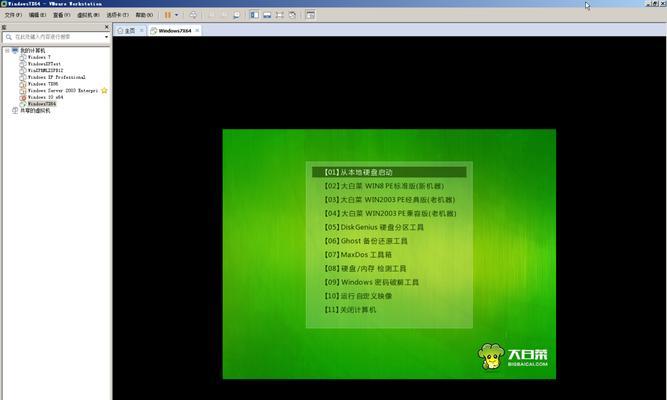The image size is (667, 400).
Task: Click the Windows7X64 tab VM icon
Action: (x=154, y=31)
